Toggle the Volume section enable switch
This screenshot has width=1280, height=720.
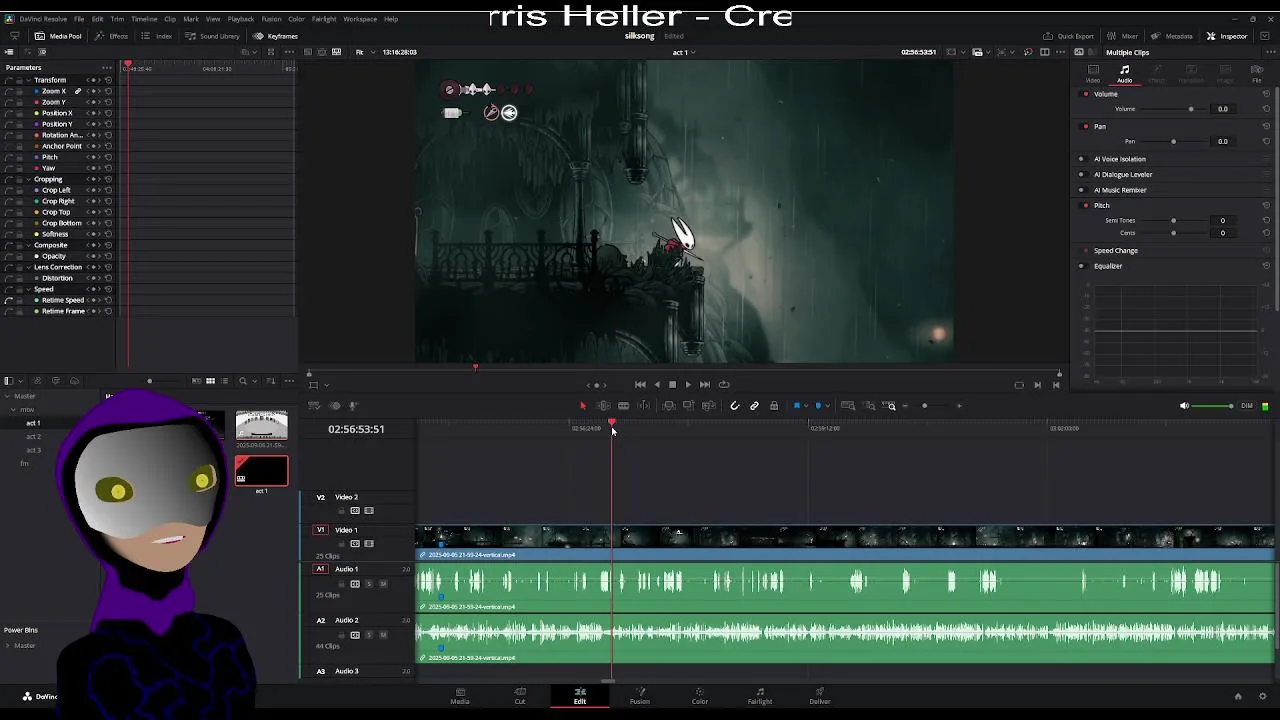[x=1086, y=94]
